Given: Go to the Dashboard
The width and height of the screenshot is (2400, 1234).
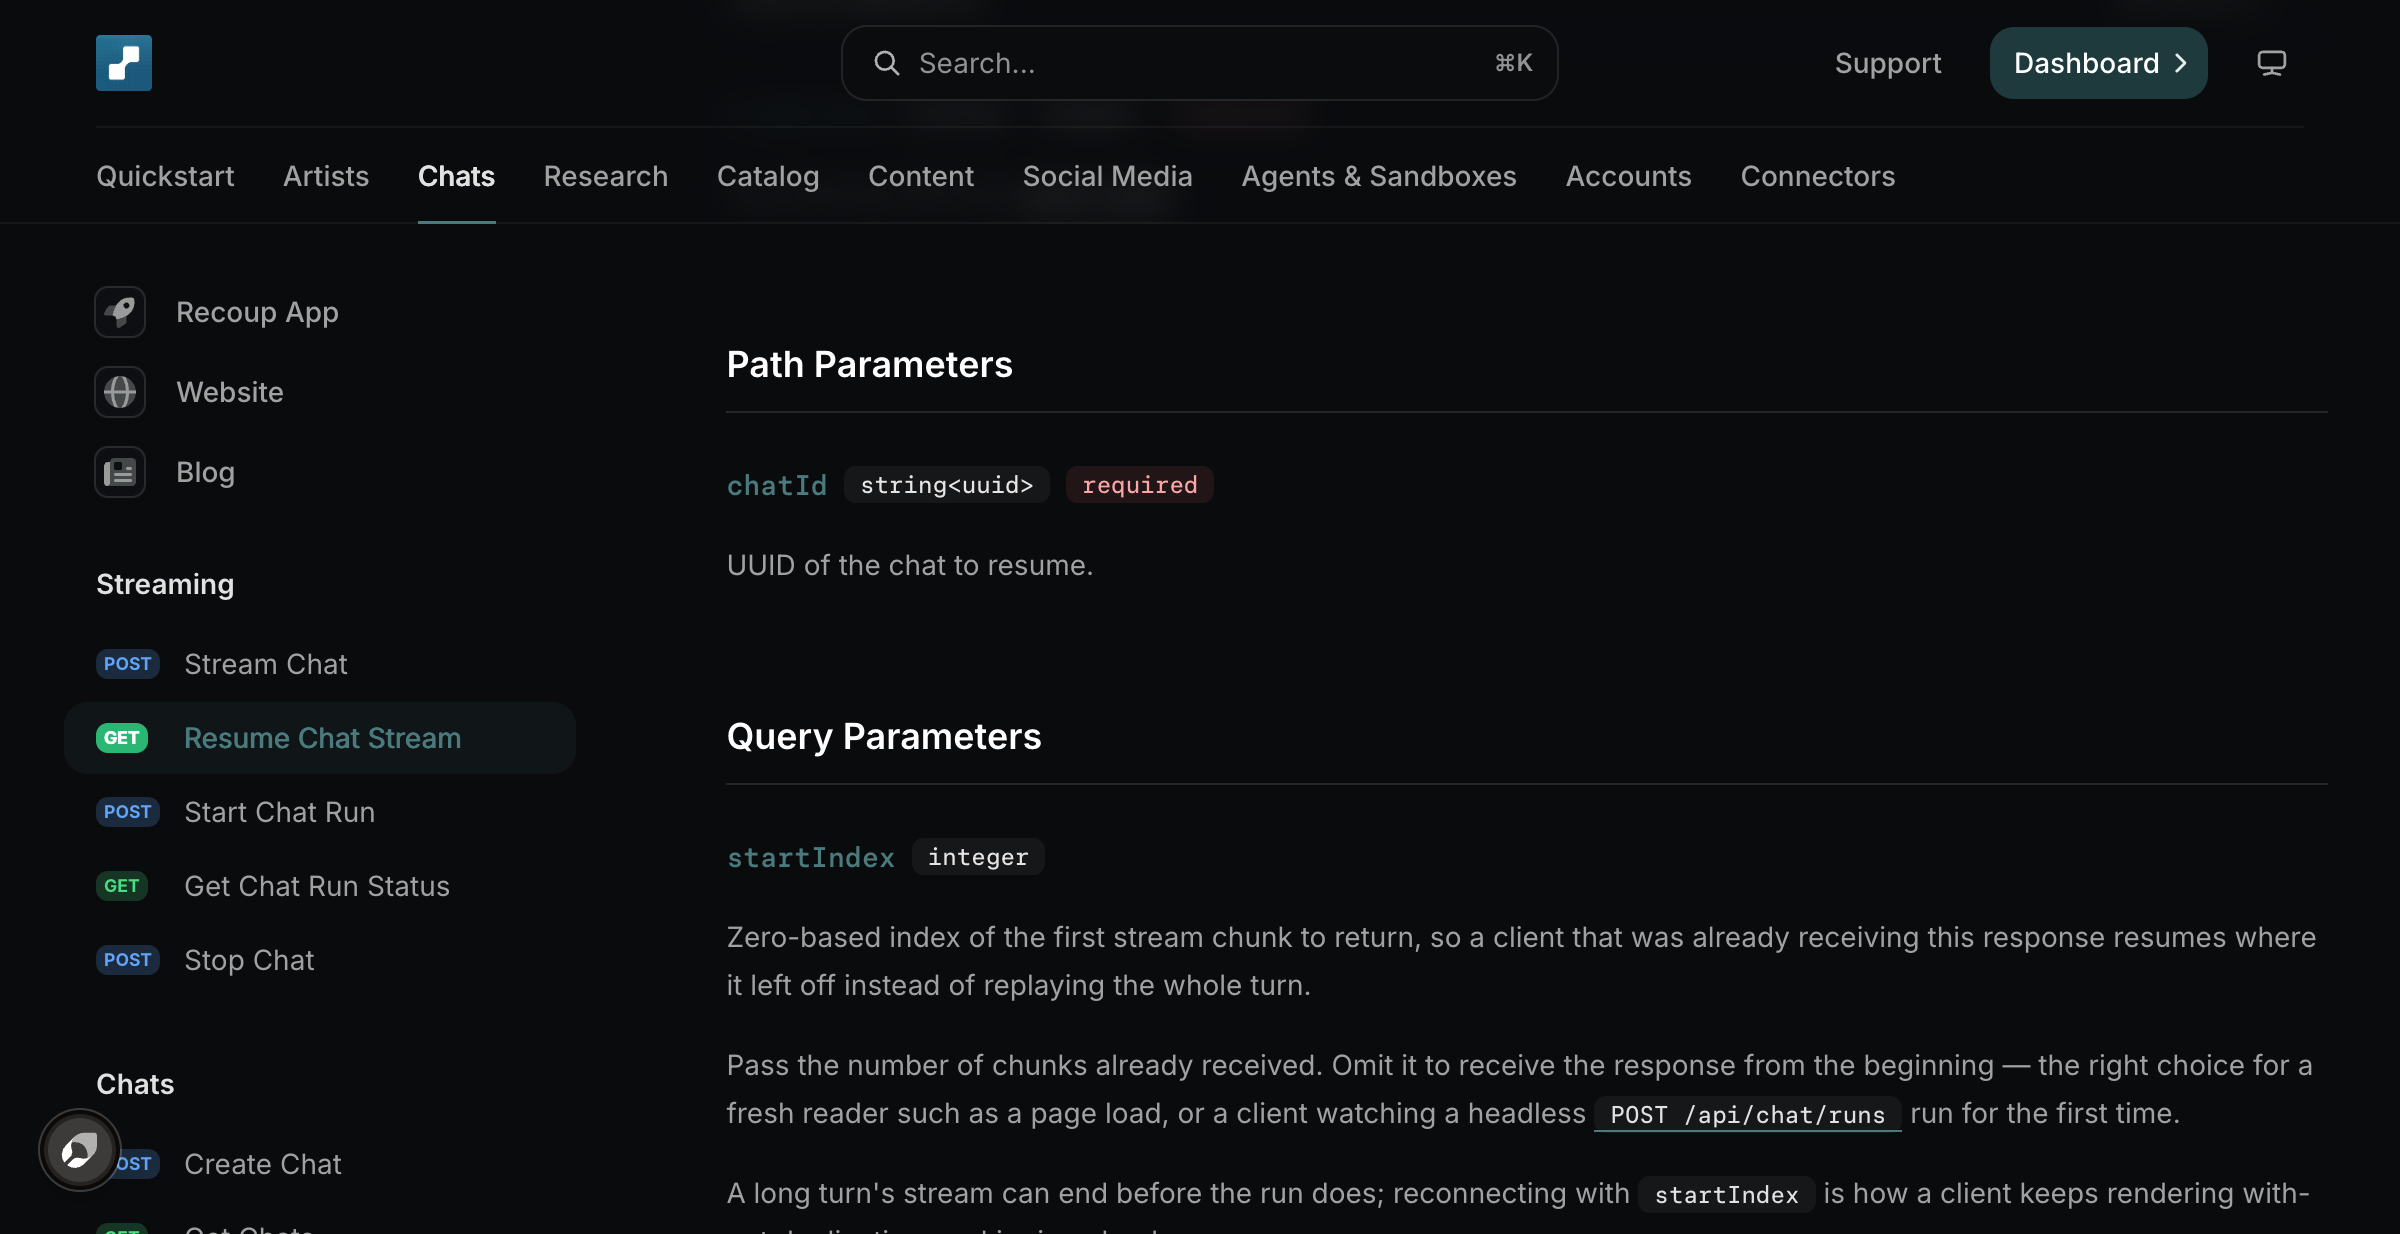Looking at the screenshot, I should 2098,63.
